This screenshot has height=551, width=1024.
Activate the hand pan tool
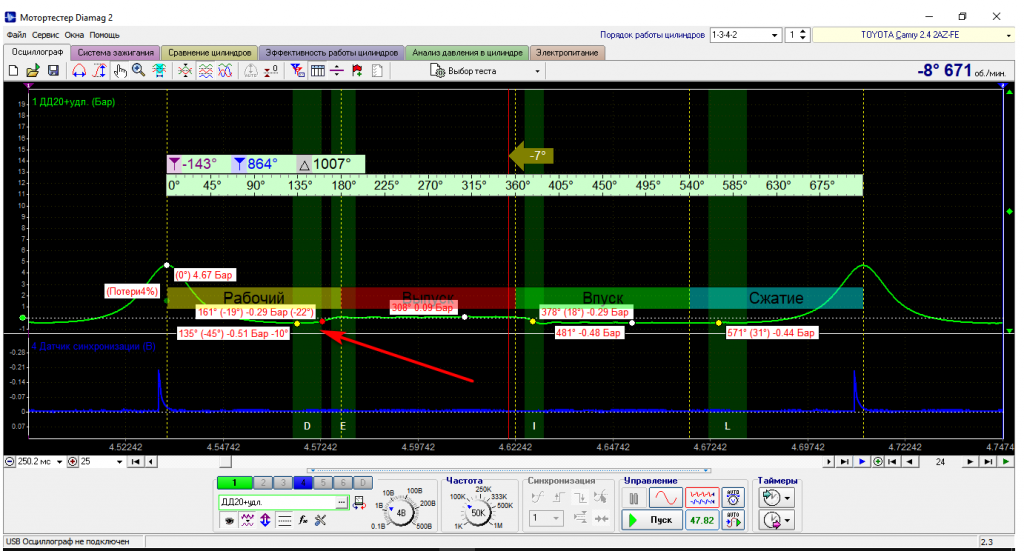(x=120, y=71)
